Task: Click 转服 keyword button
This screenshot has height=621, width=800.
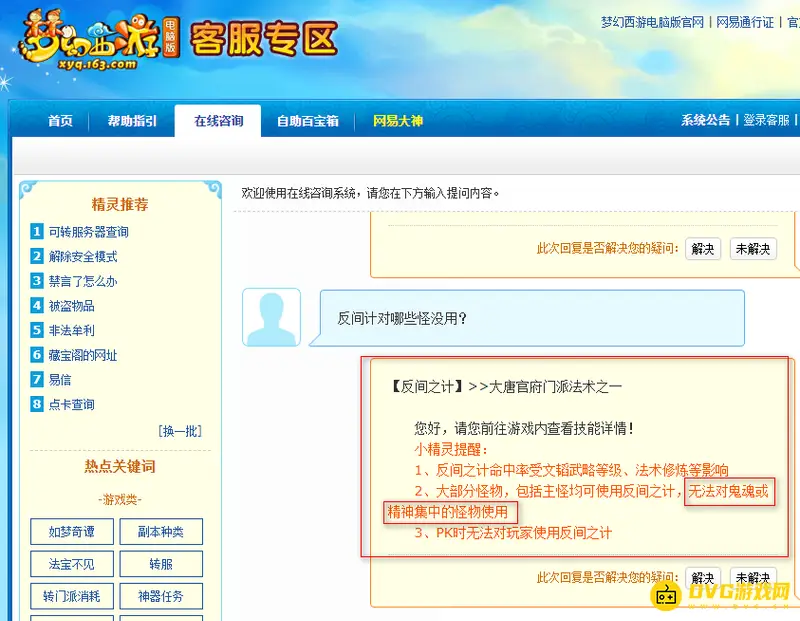Action: tap(161, 564)
